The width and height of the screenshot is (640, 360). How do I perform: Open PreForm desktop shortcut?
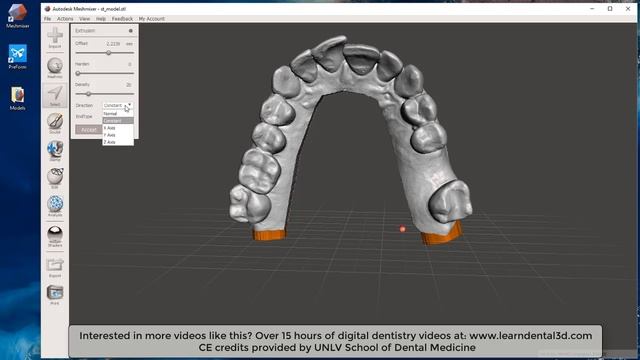pyautogui.click(x=18, y=57)
